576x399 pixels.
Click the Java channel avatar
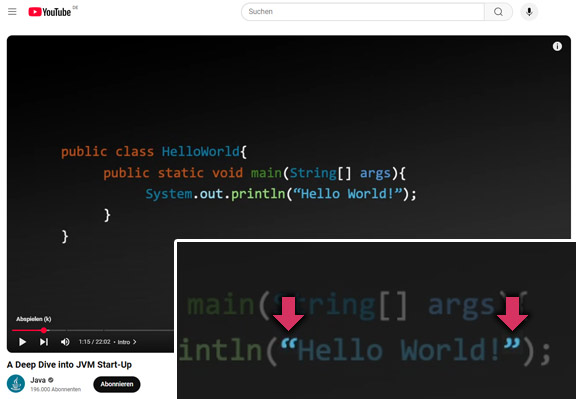[16, 384]
